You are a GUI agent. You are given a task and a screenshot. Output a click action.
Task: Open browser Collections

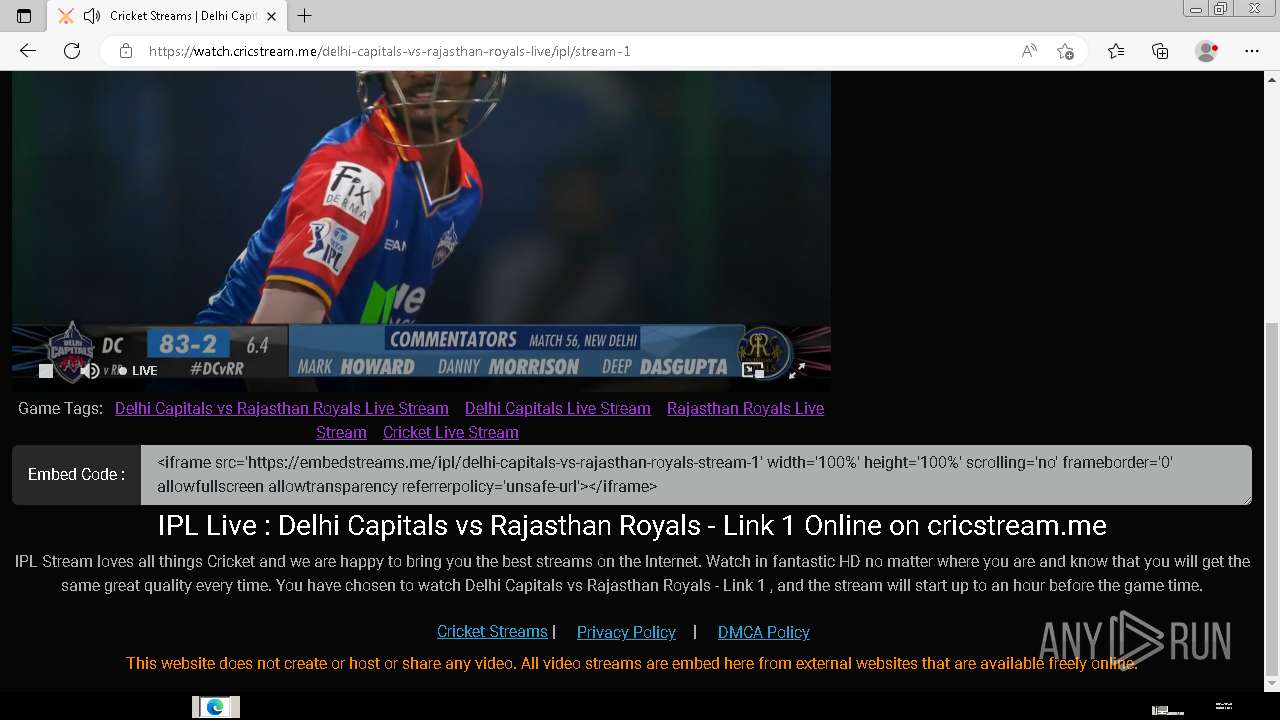coord(1160,51)
